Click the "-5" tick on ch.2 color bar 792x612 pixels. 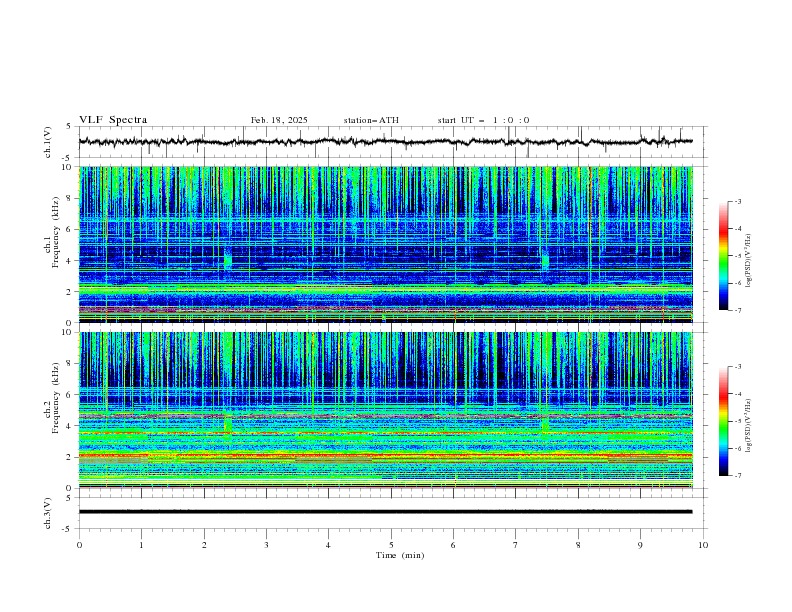[738, 421]
